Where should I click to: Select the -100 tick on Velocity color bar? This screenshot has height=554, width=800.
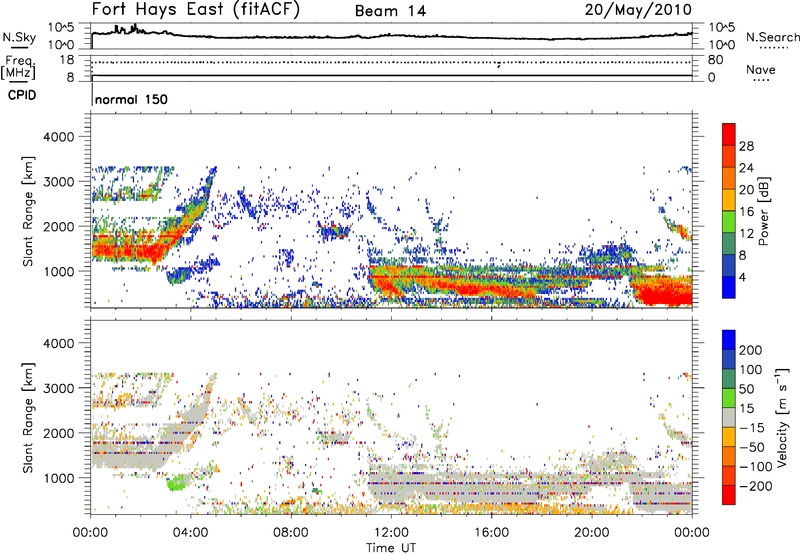(754, 467)
